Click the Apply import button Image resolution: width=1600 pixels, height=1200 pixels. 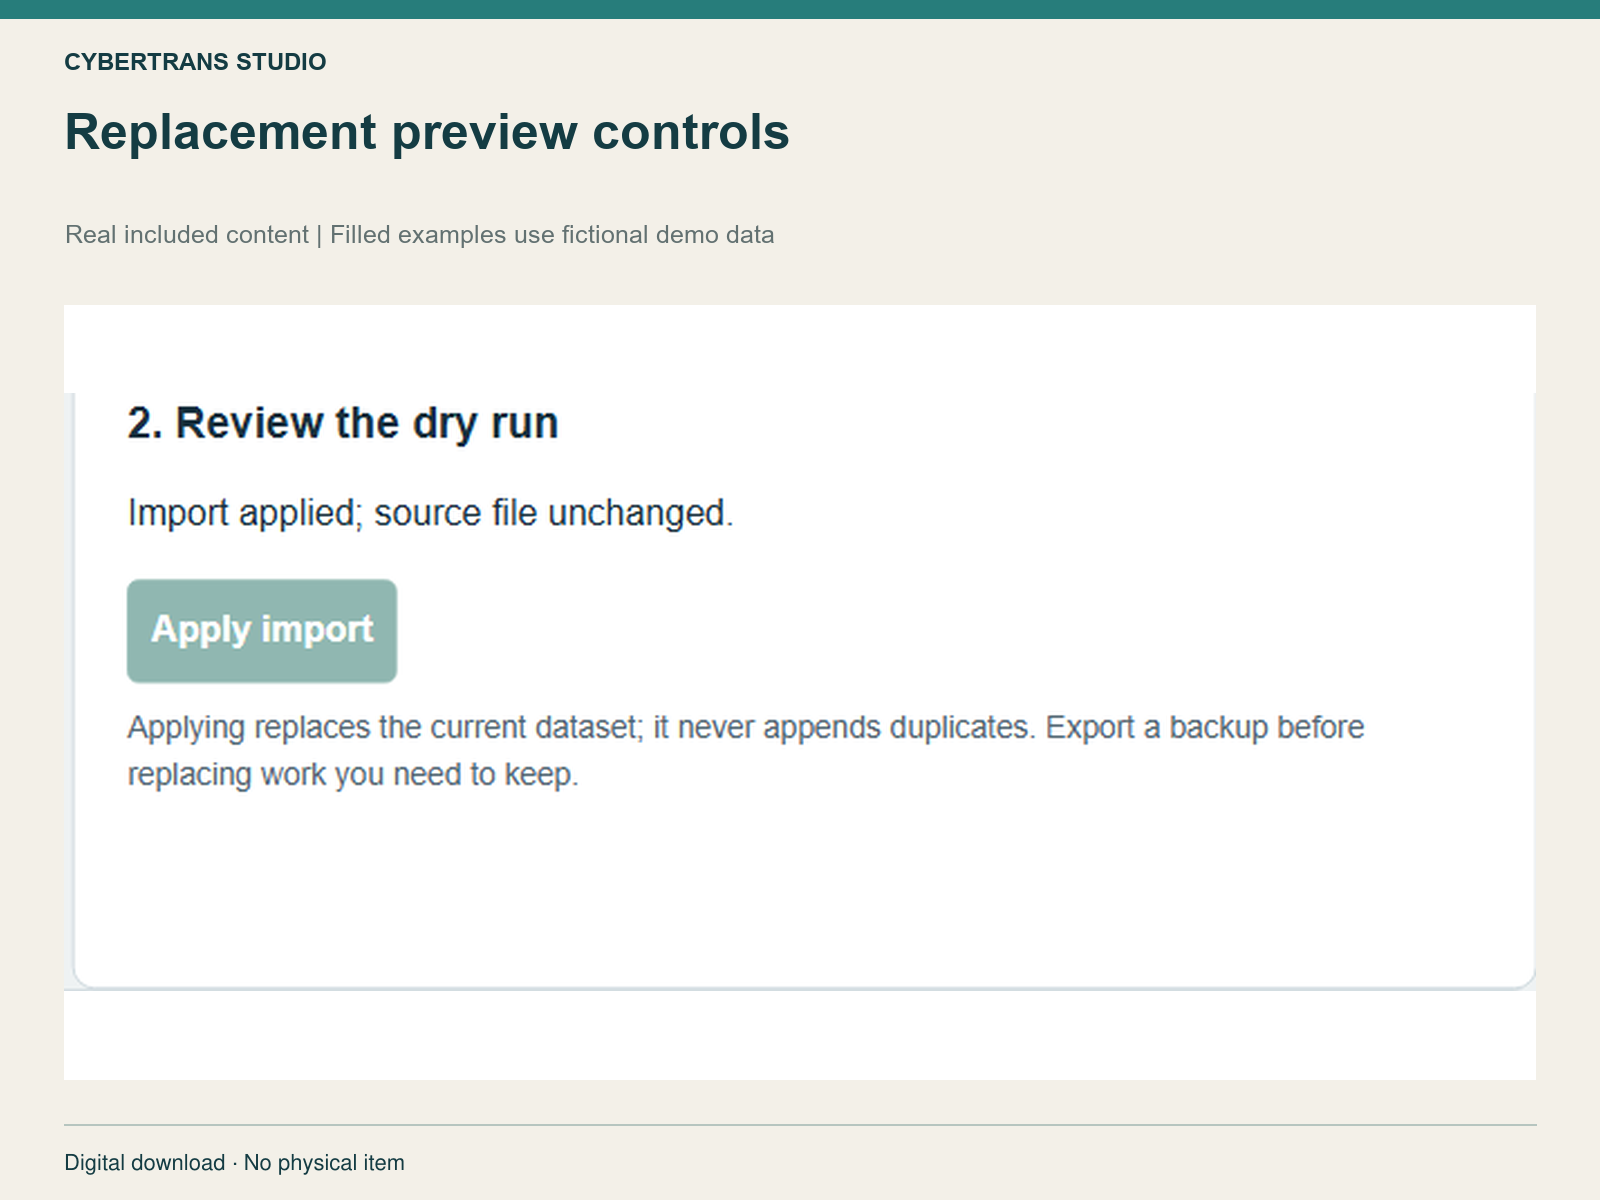click(x=262, y=631)
